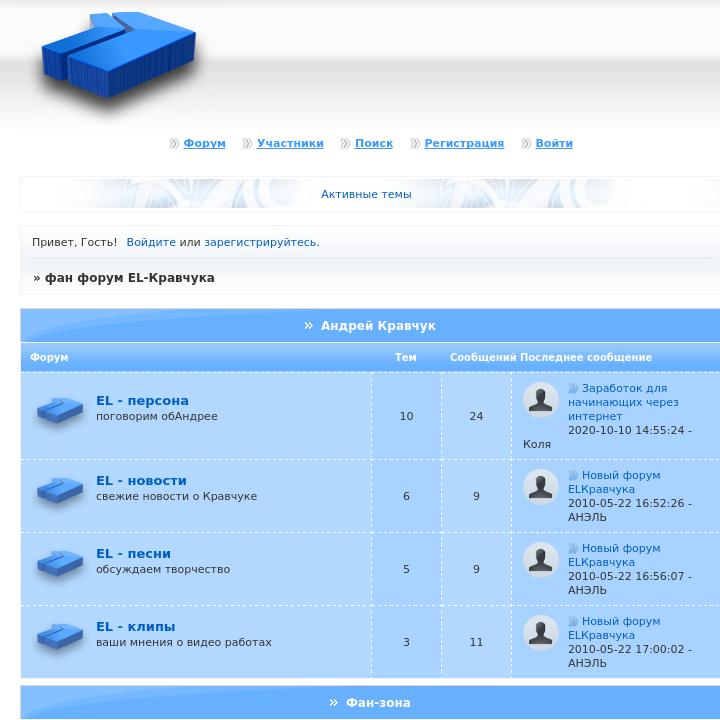Click description поговорим обАндрее

click(x=157, y=416)
